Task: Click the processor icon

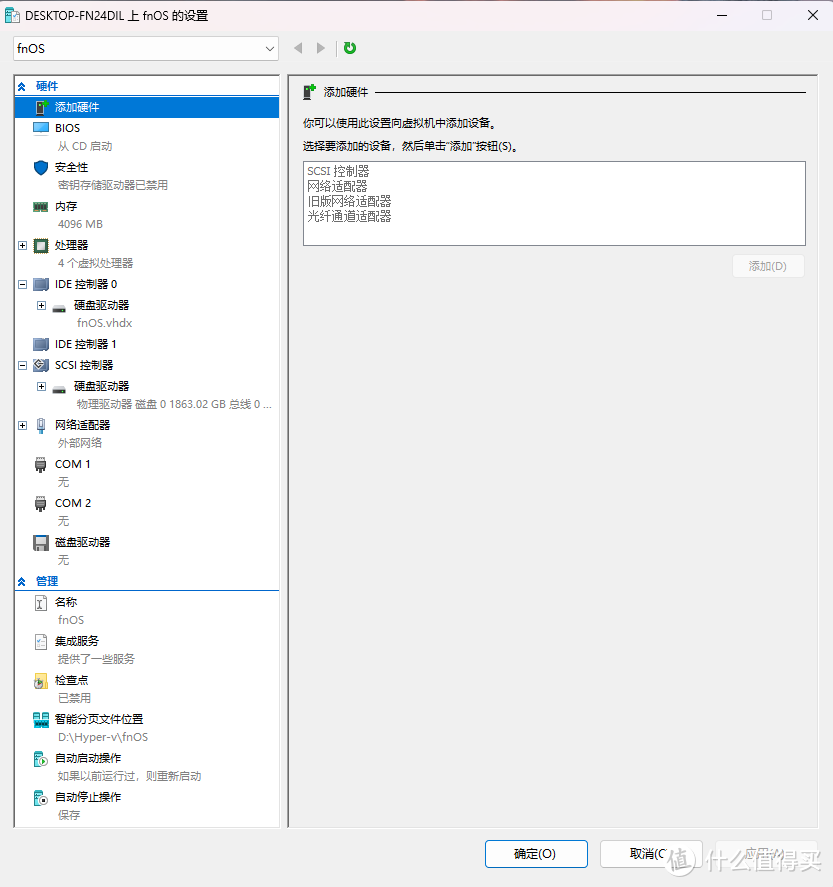Action: coord(41,246)
